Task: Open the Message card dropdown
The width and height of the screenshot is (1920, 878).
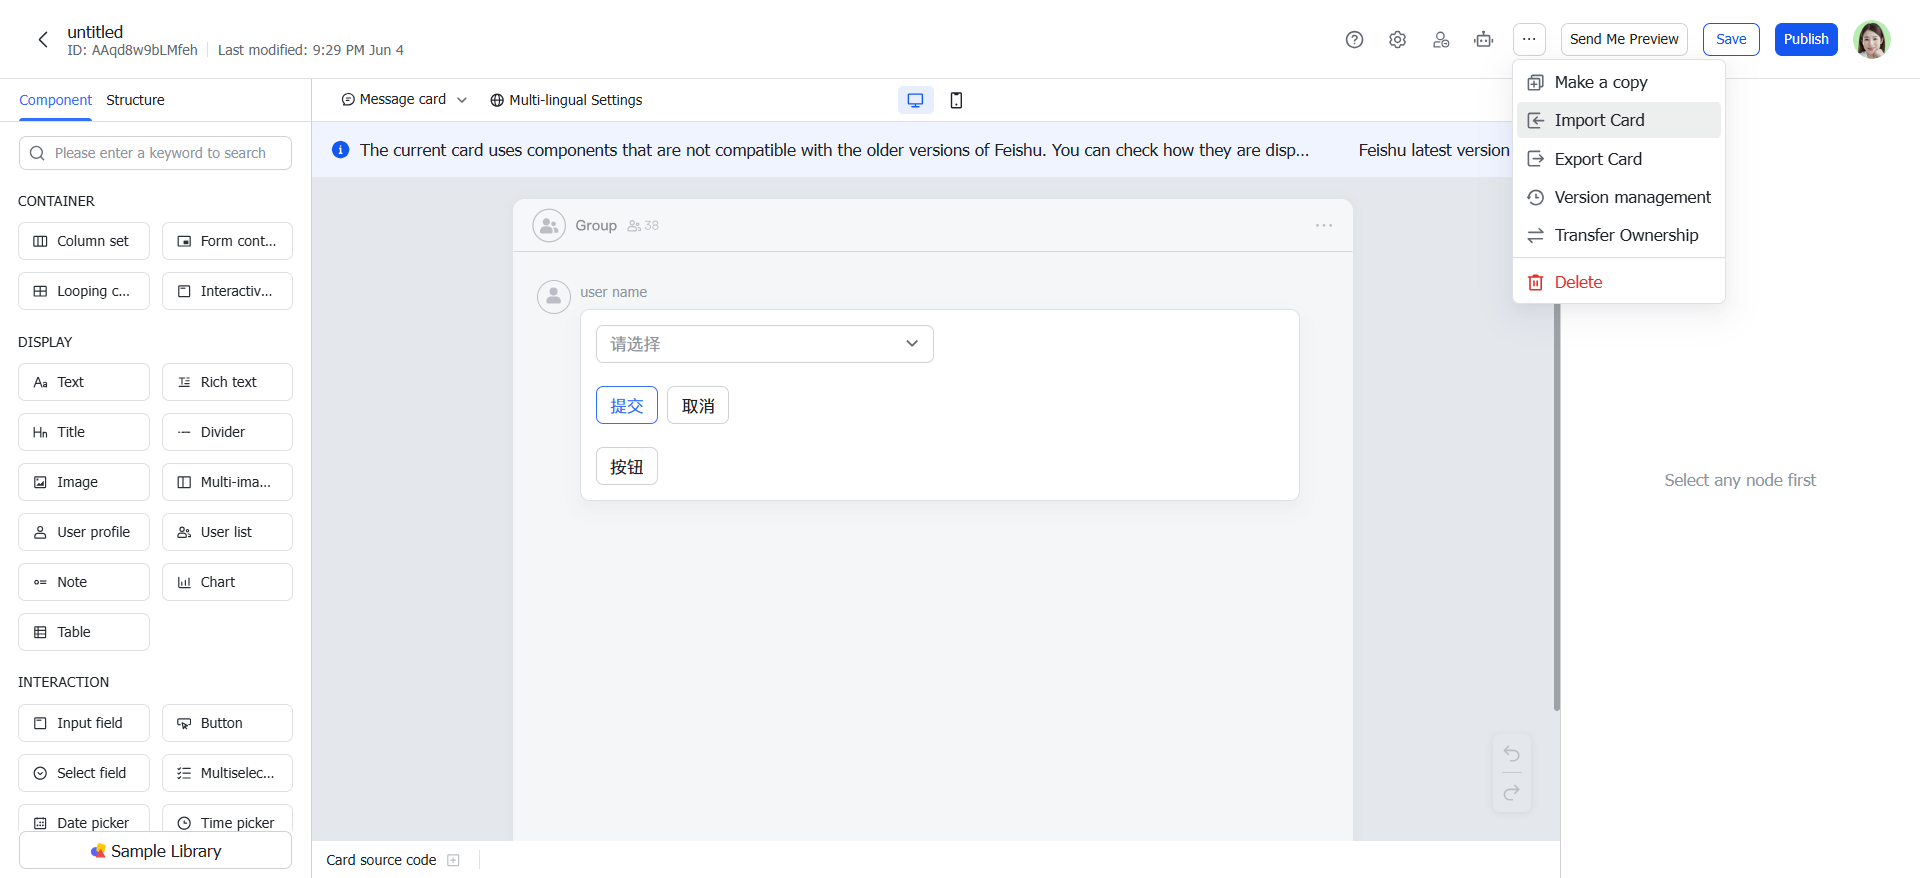Action: pyautogui.click(x=404, y=100)
